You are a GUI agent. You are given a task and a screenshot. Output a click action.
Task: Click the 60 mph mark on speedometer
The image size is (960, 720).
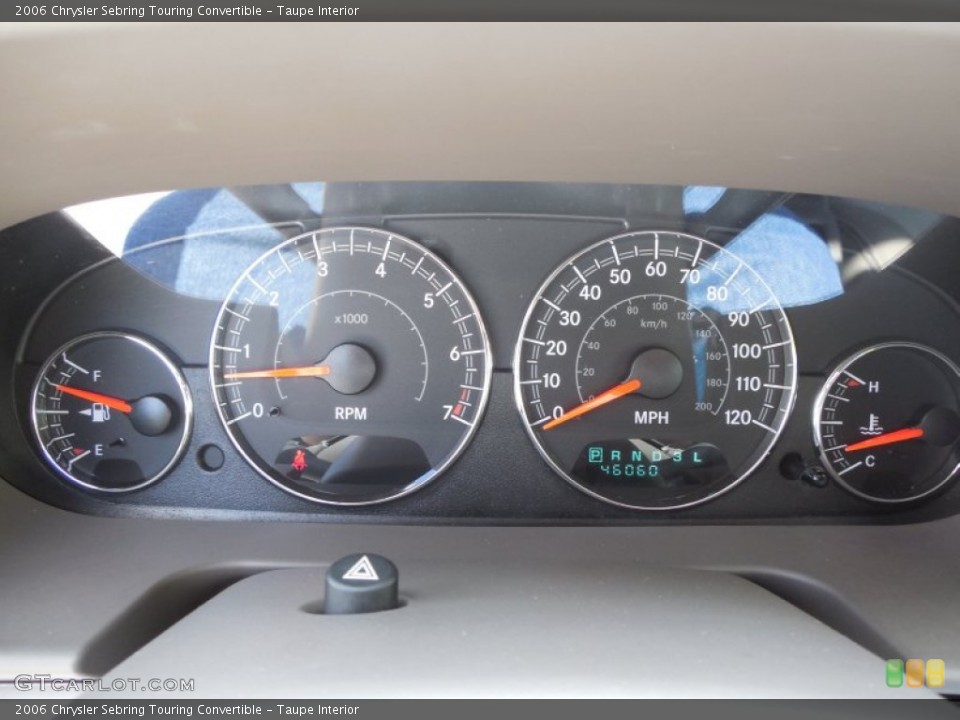point(655,269)
